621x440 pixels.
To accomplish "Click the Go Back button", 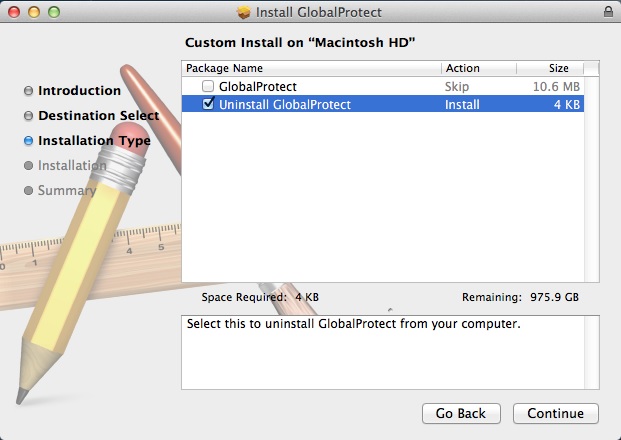I will pyautogui.click(x=461, y=413).
